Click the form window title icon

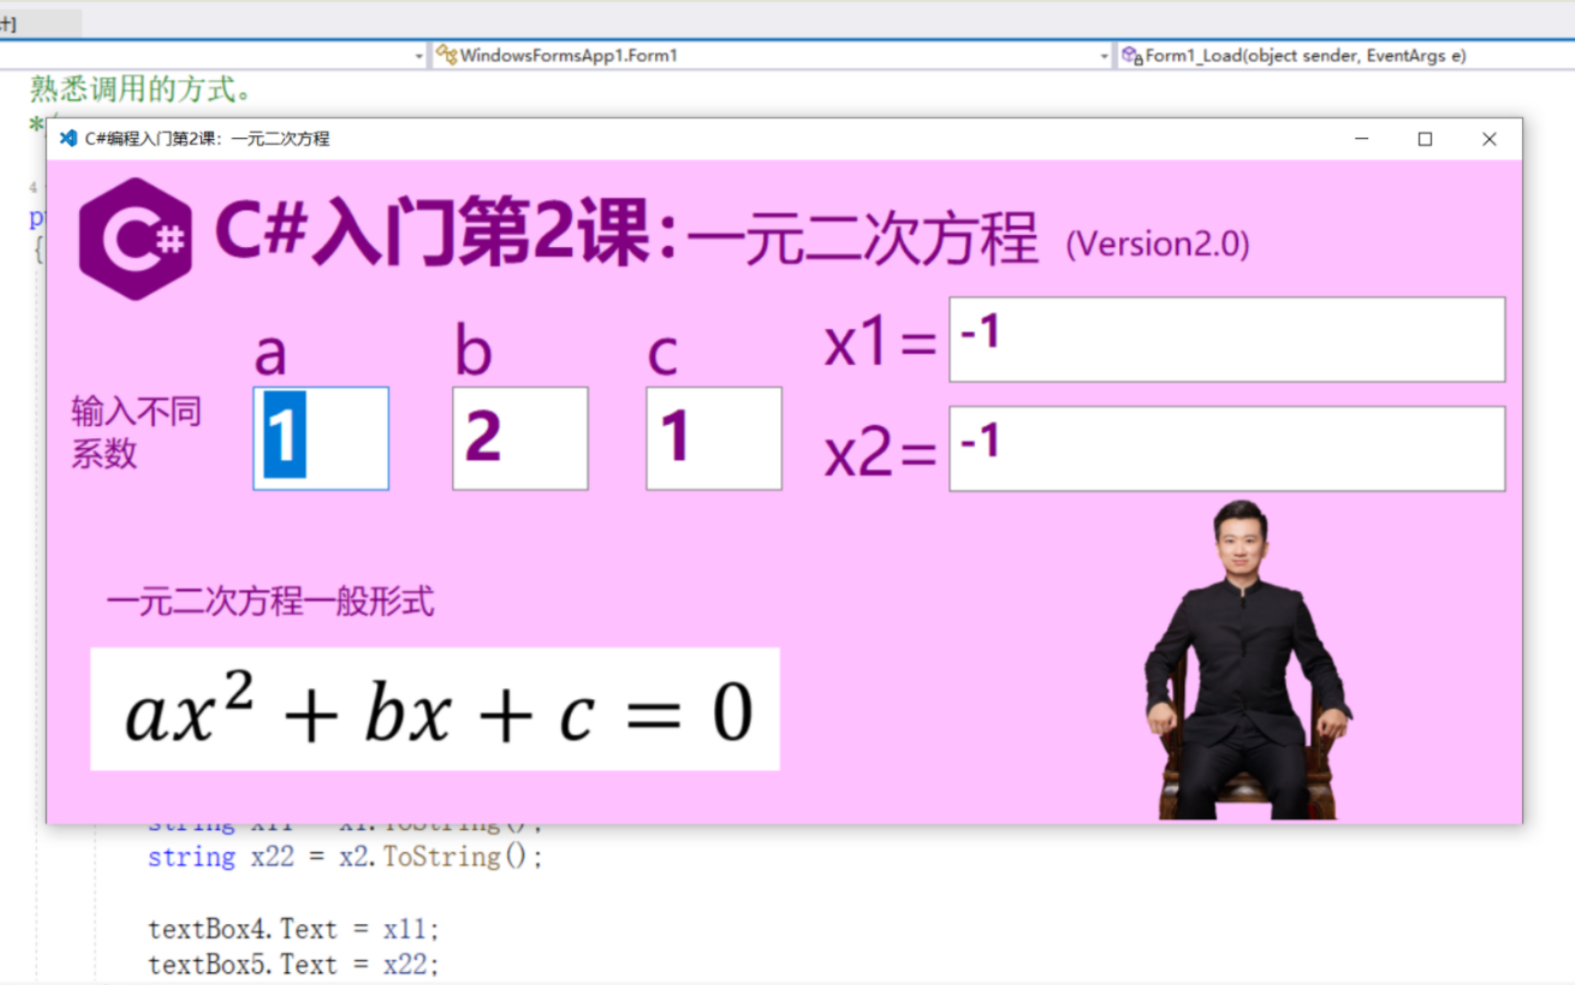[x=68, y=138]
